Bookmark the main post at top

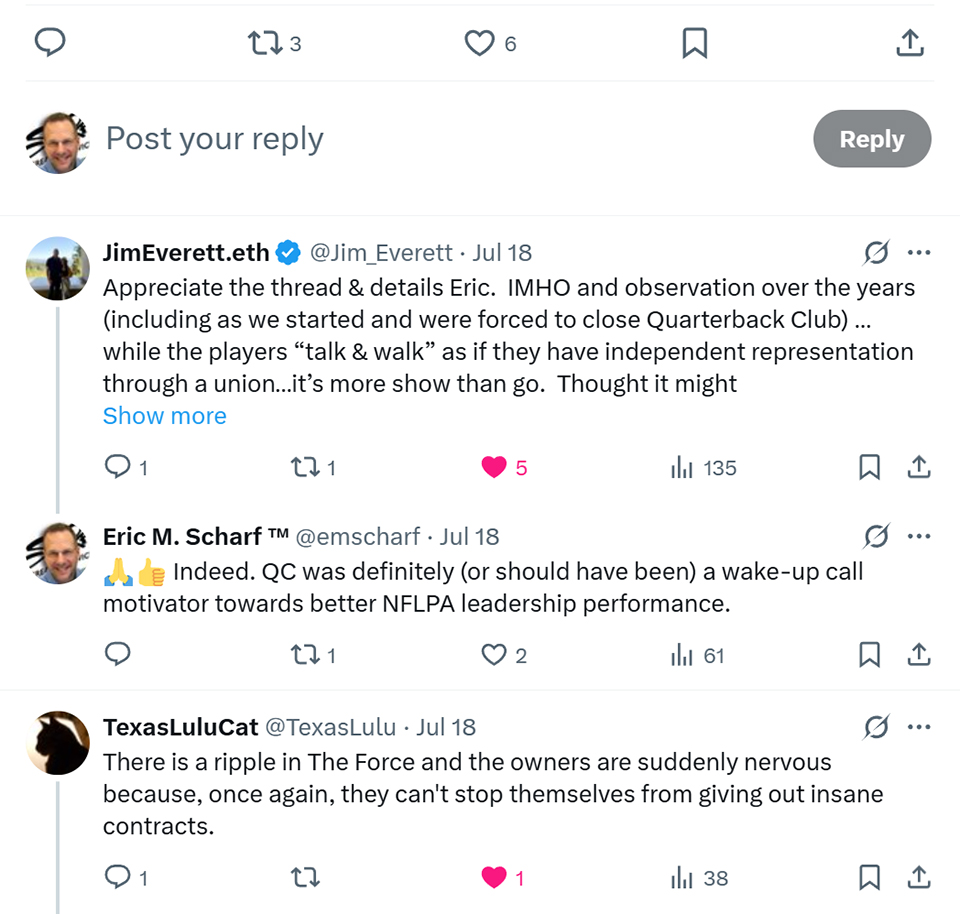(695, 43)
